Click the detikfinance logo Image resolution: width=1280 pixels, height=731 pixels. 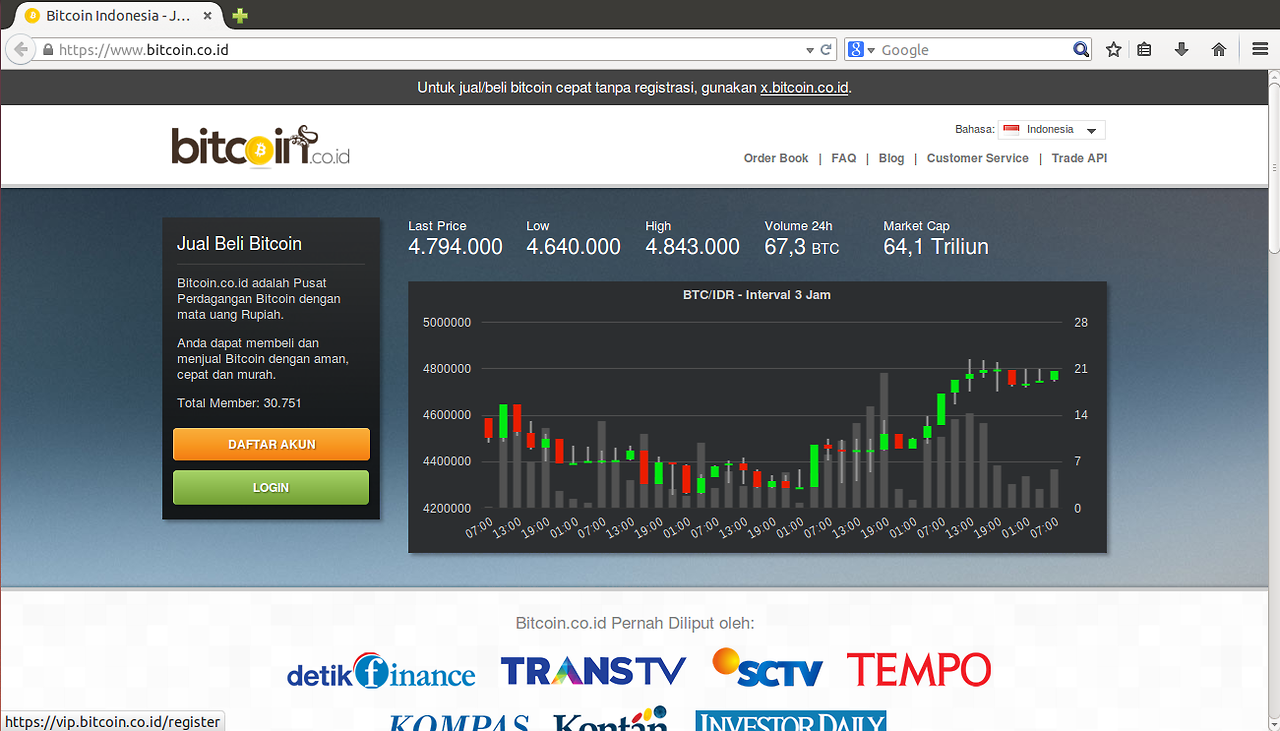tap(381, 672)
